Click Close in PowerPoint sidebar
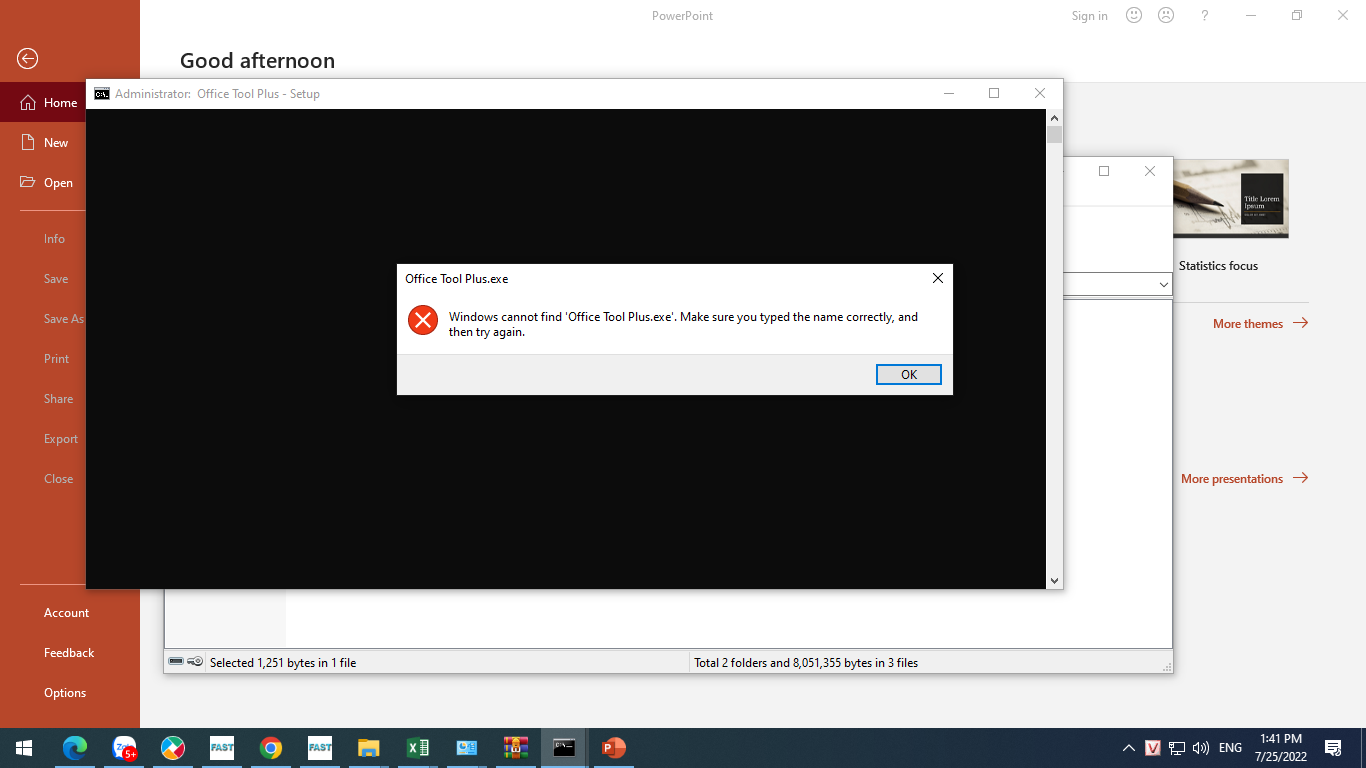The height and width of the screenshot is (768, 1366). tap(58, 479)
